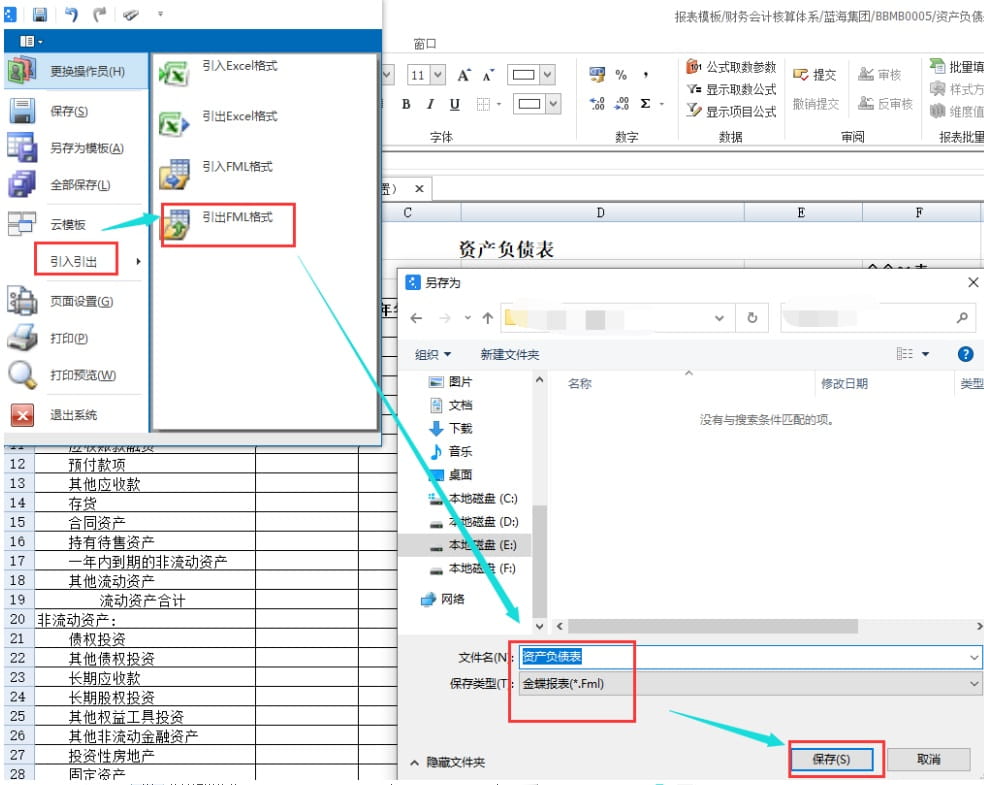Viewport: 984px width, 785px height.
Task: Expand the 组织 dropdown in dialog
Action: point(433,355)
